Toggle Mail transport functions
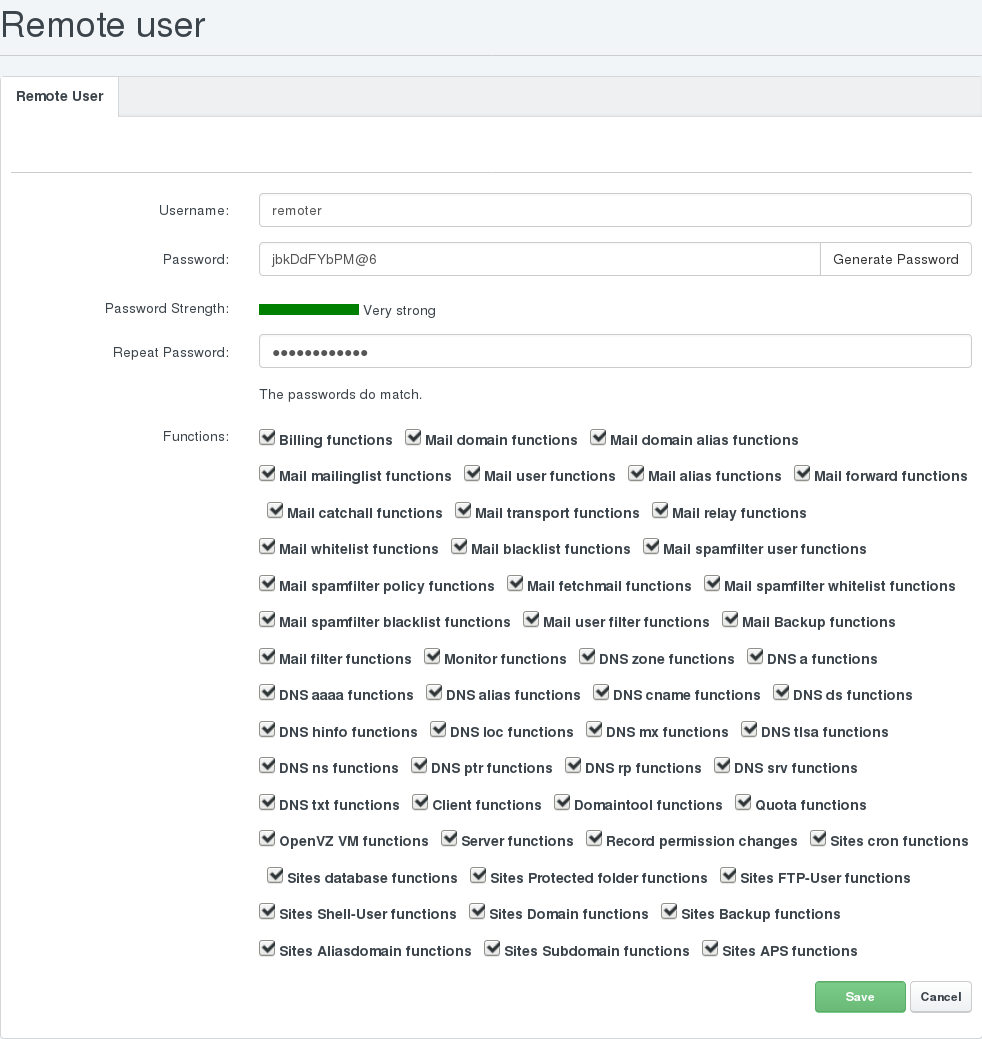Screen dimensions: 982x1039 (463, 510)
